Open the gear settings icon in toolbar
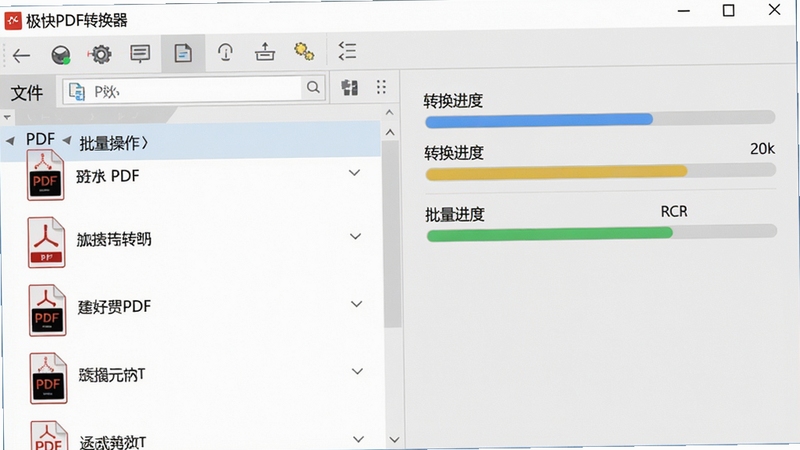This screenshot has width=800, height=450. click(x=100, y=54)
